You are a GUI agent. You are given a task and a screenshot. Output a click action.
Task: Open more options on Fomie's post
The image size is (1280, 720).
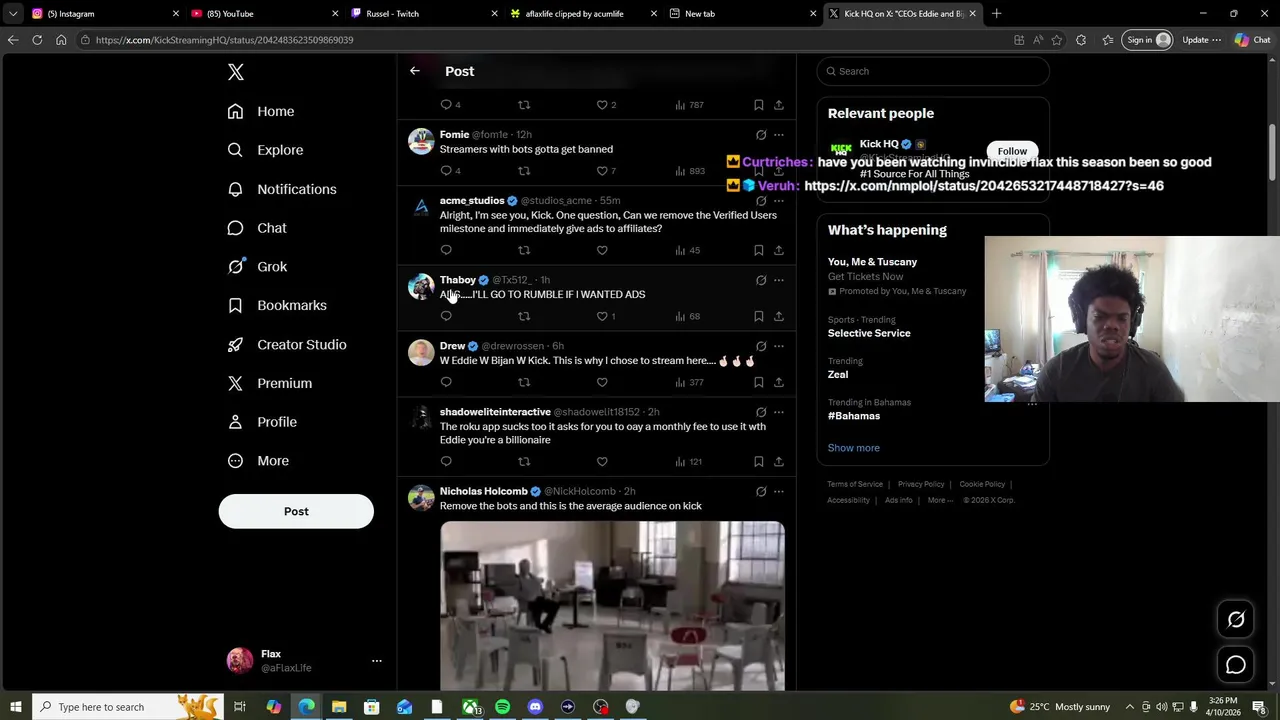pos(779,135)
